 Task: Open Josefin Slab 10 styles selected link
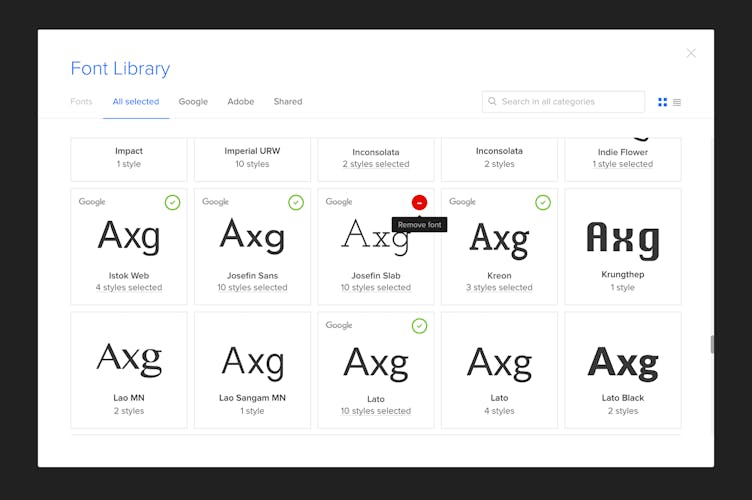pyautogui.click(x=376, y=288)
